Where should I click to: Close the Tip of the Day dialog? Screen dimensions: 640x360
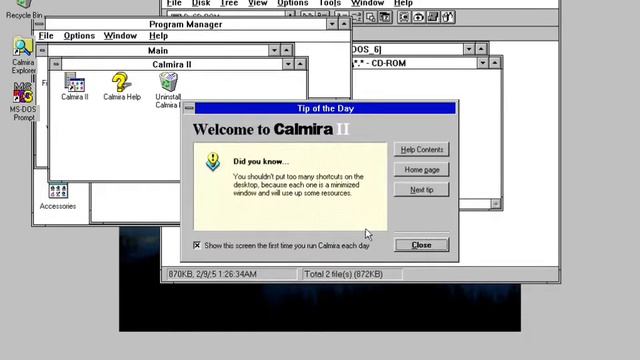pos(422,245)
